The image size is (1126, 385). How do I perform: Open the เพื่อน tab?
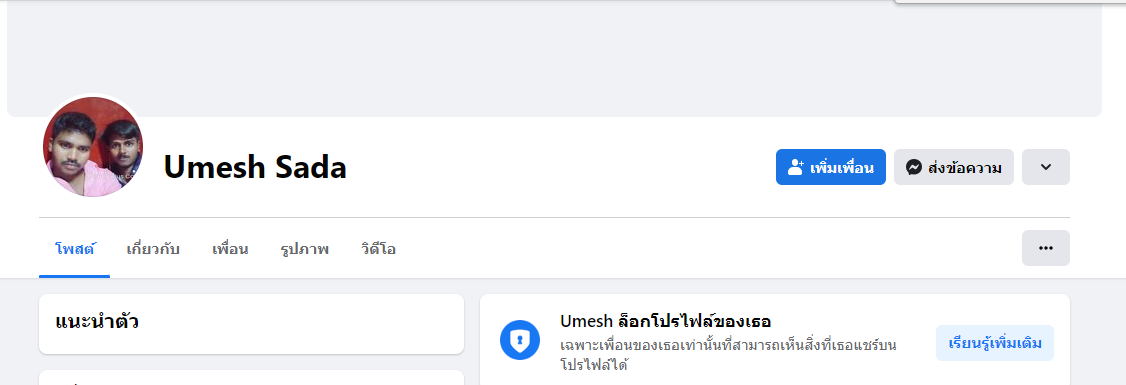(231, 249)
